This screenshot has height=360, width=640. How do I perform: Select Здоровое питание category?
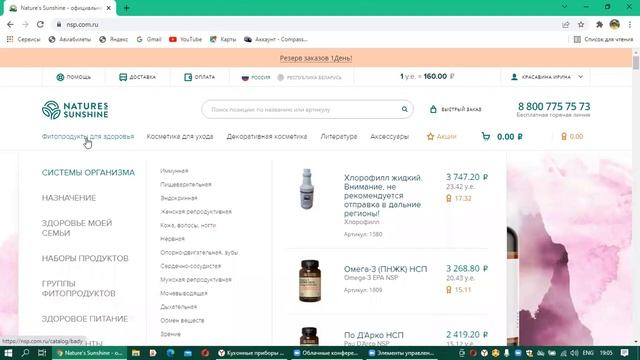tap(85, 319)
